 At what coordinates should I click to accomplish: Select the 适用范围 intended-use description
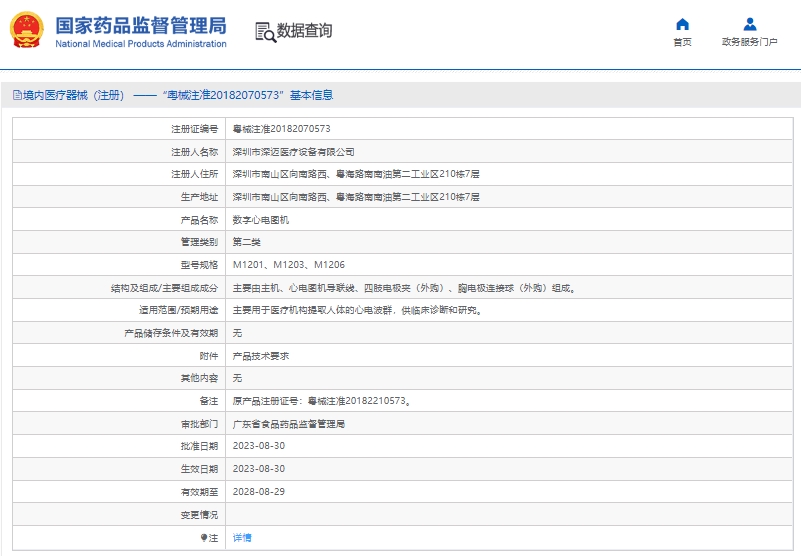click(358, 310)
